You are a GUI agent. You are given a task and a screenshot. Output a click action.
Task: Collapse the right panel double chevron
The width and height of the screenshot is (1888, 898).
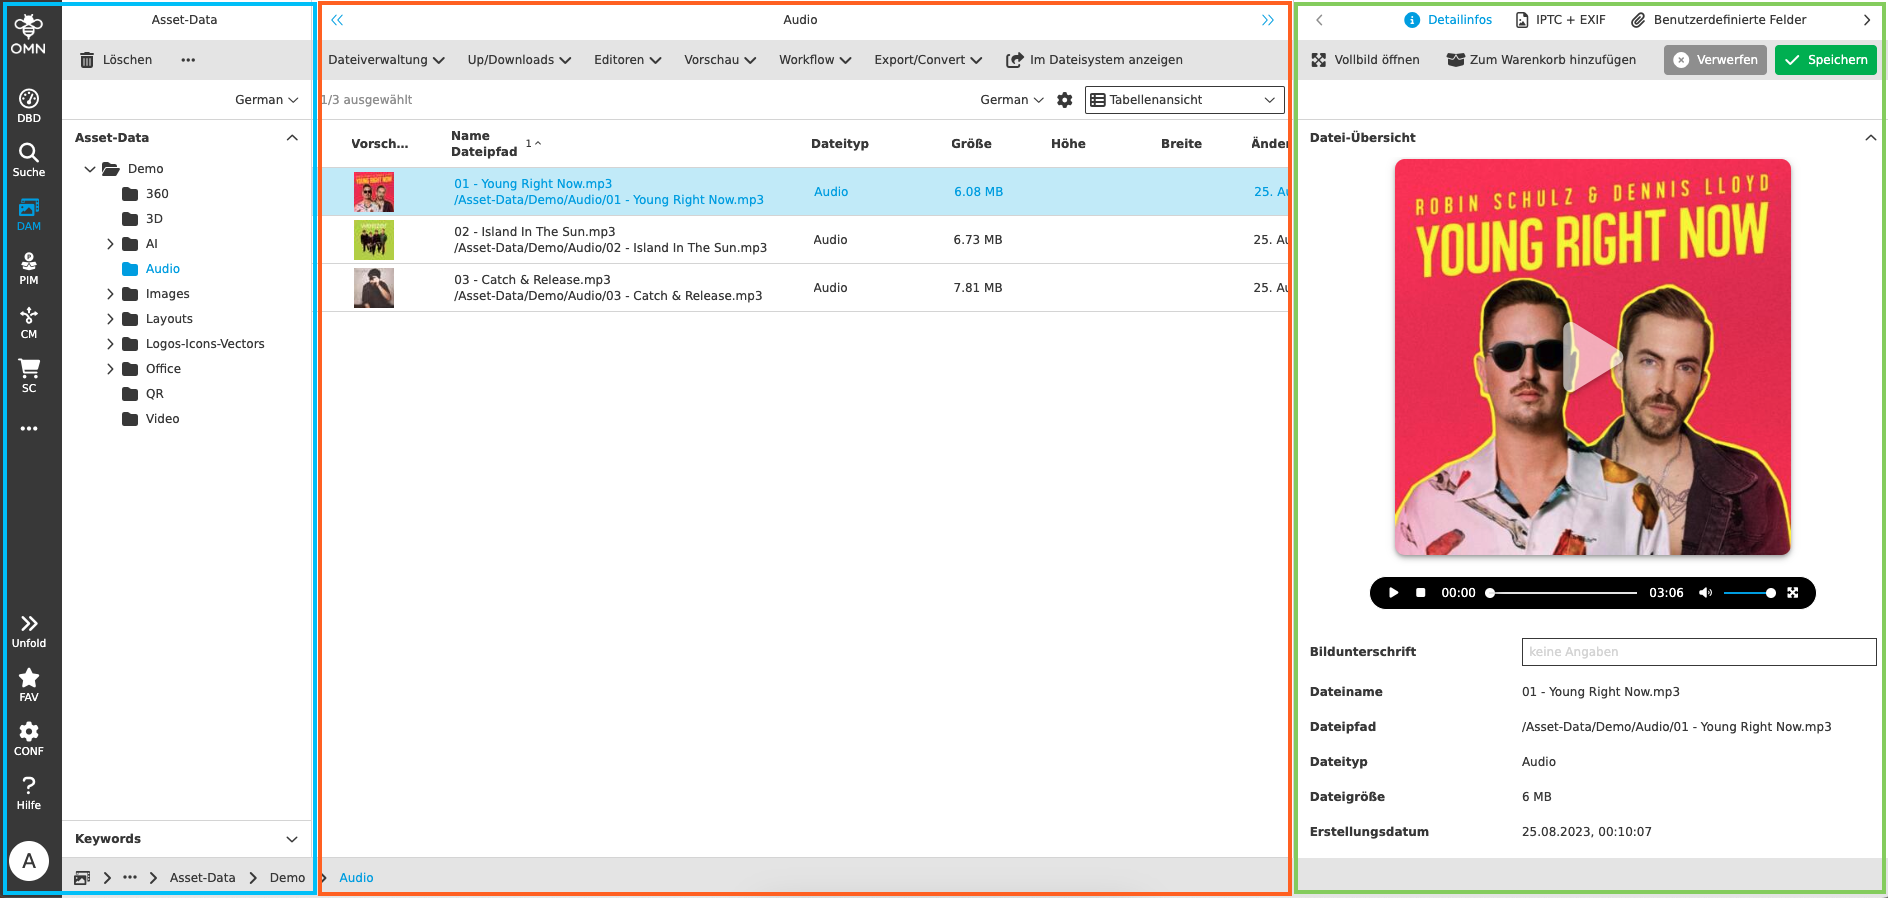pyautogui.click(x=1267, y=20)
